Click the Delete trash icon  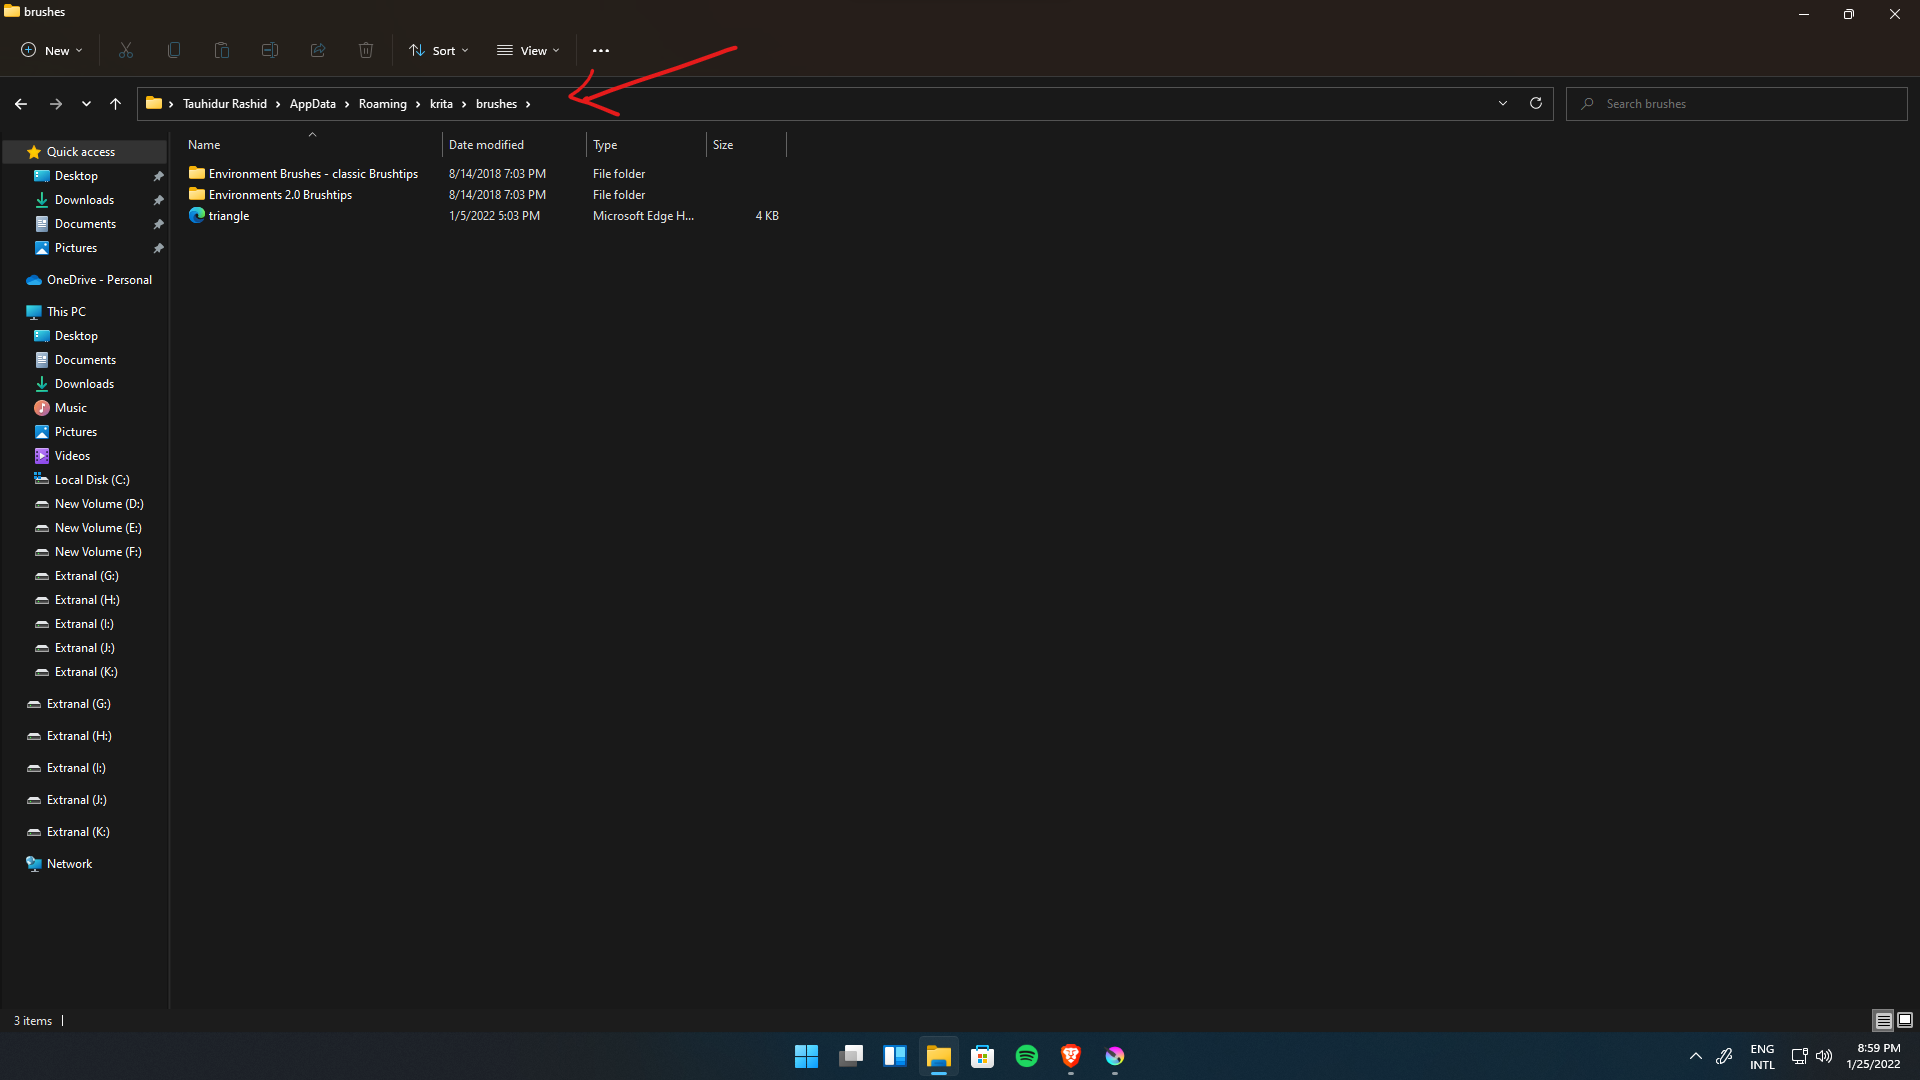[x=366, y=50]
